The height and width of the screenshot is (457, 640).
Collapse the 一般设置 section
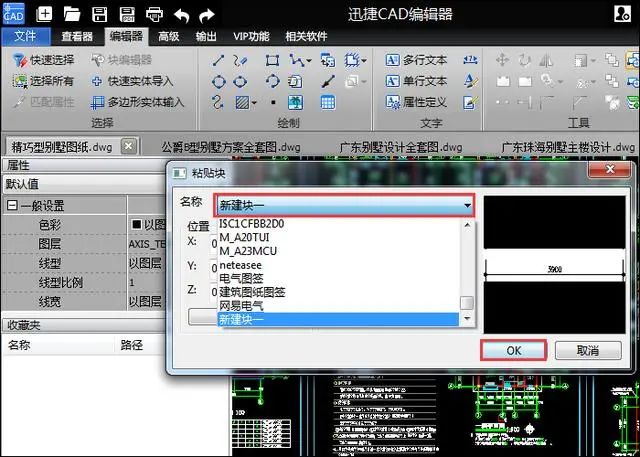click(12, 205)
